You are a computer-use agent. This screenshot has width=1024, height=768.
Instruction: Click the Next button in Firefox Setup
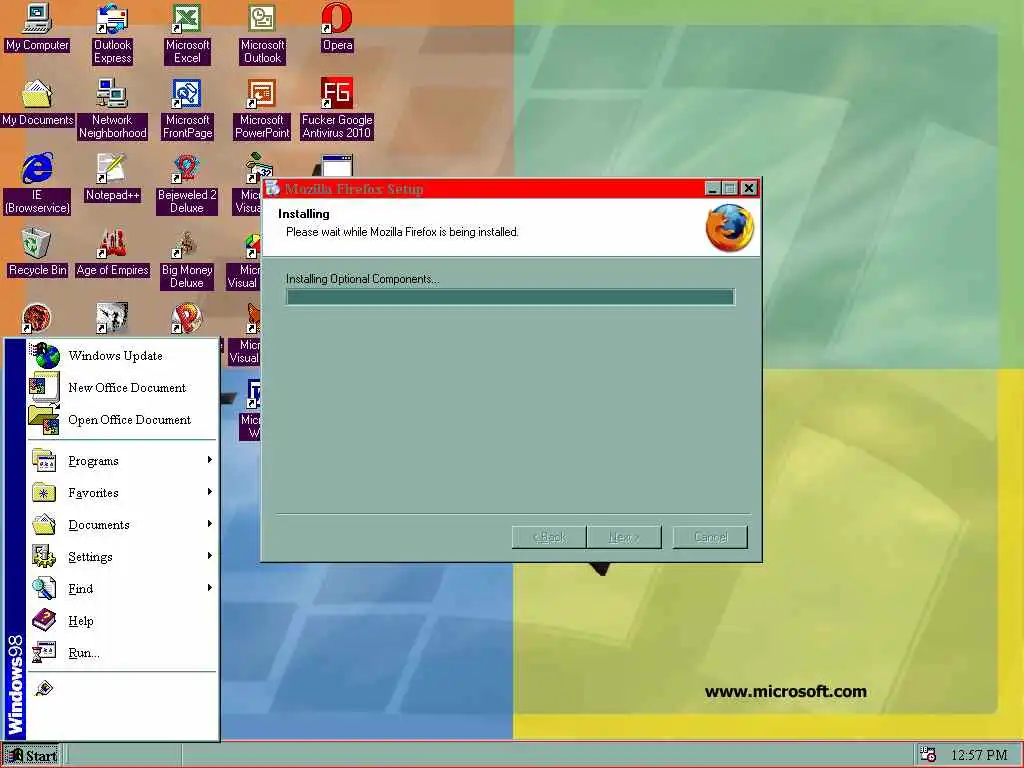624,537
